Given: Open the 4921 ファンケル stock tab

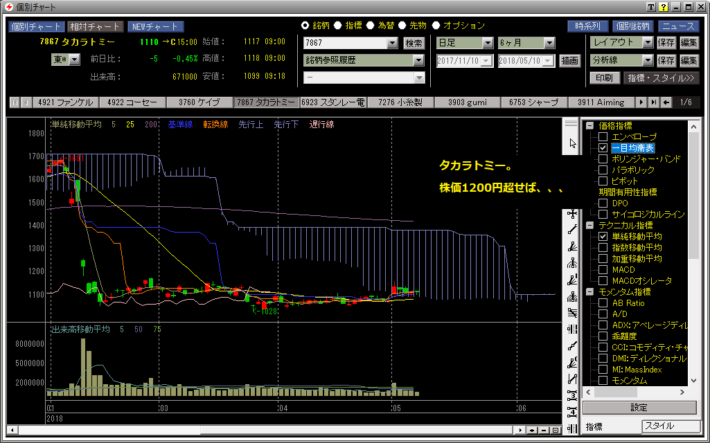Looking at the screenshot, I should pyautogui.click(x=65, y=102).
